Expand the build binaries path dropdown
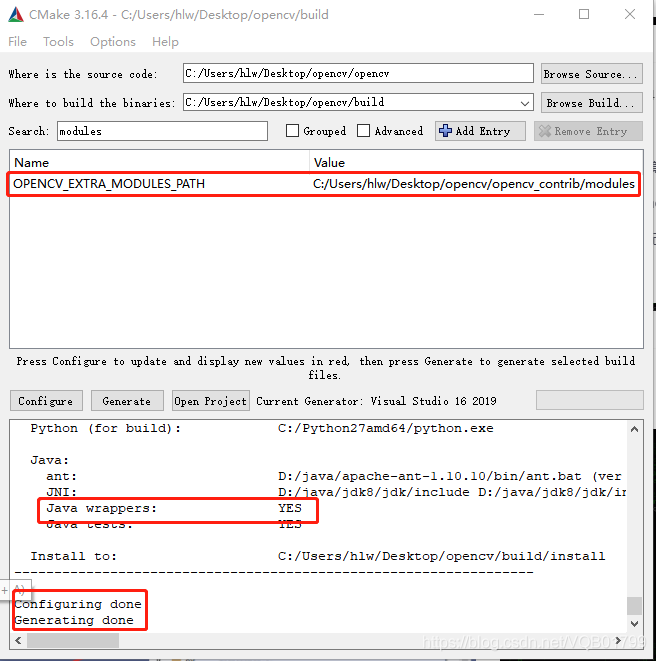 (524, 103)
